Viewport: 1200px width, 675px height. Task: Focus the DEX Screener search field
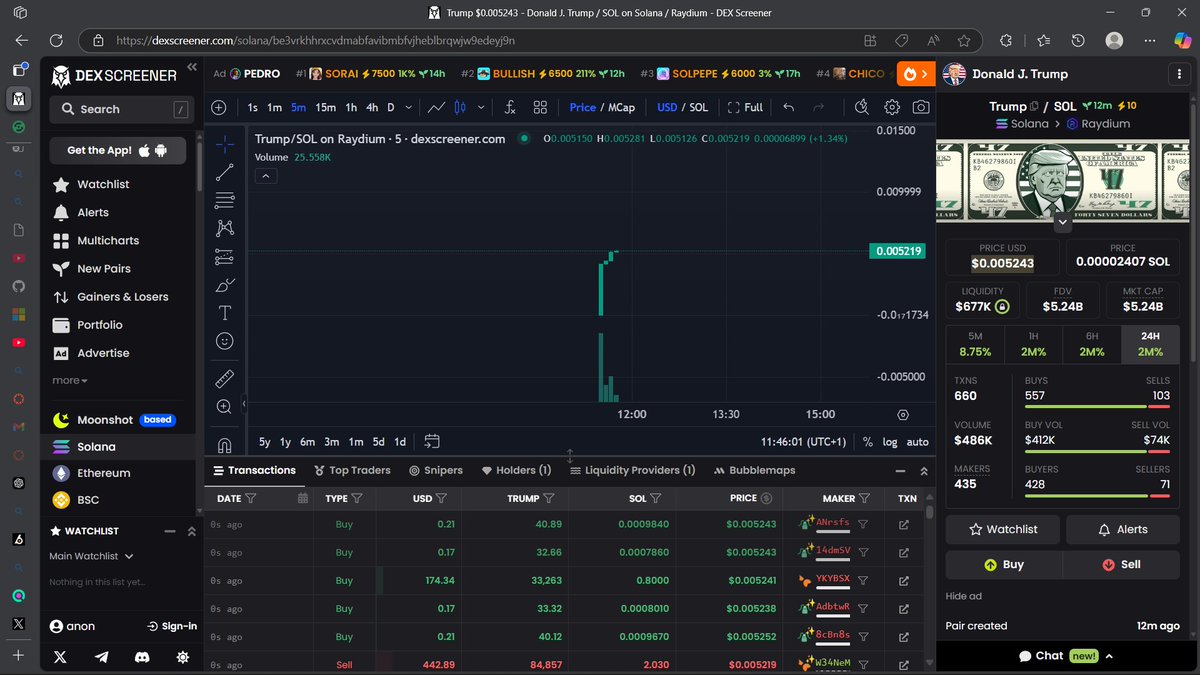pos(122,109)
